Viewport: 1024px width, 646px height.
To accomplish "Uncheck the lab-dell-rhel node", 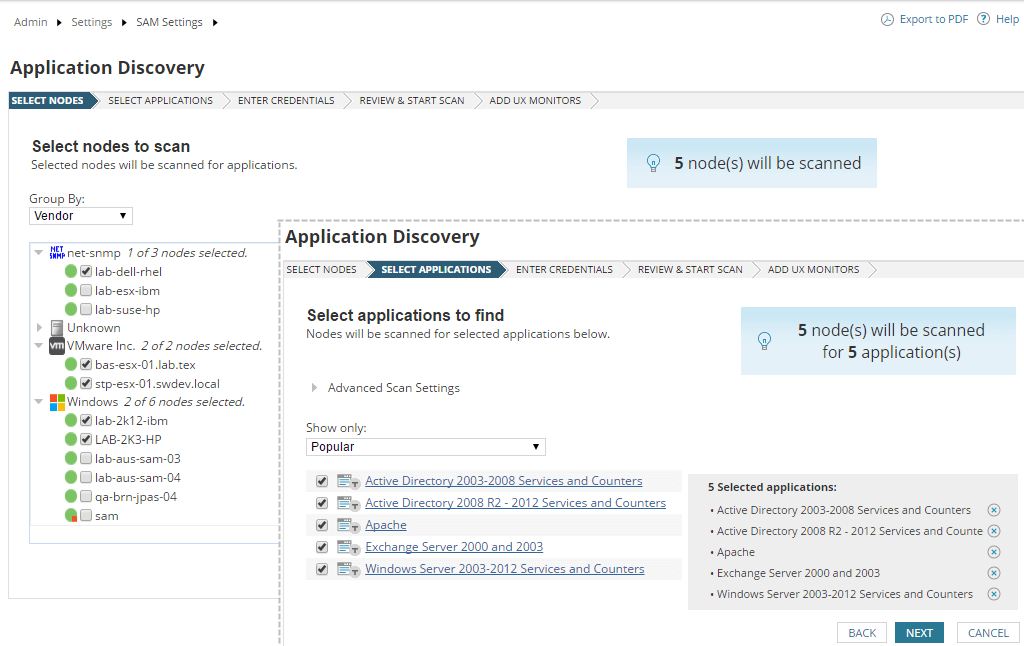I will 86,271.
